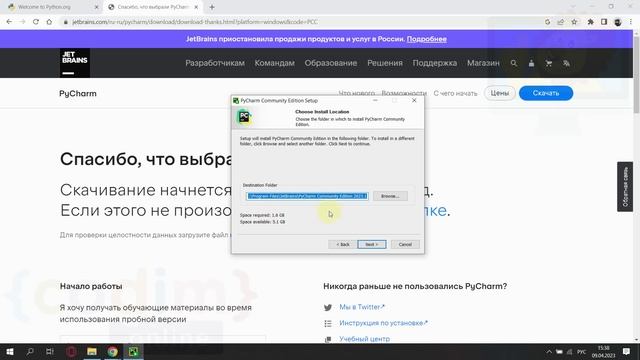640x360 pixels.
Task: Open the Windows Start menu
Action: pyautogui.click(x=10, y=351)
